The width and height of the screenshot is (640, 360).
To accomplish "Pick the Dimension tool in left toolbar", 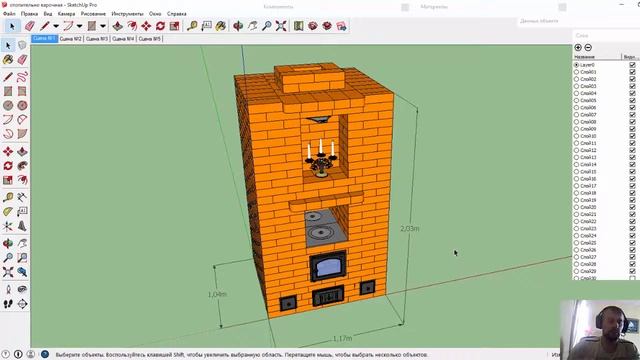I will click(22, 198).
